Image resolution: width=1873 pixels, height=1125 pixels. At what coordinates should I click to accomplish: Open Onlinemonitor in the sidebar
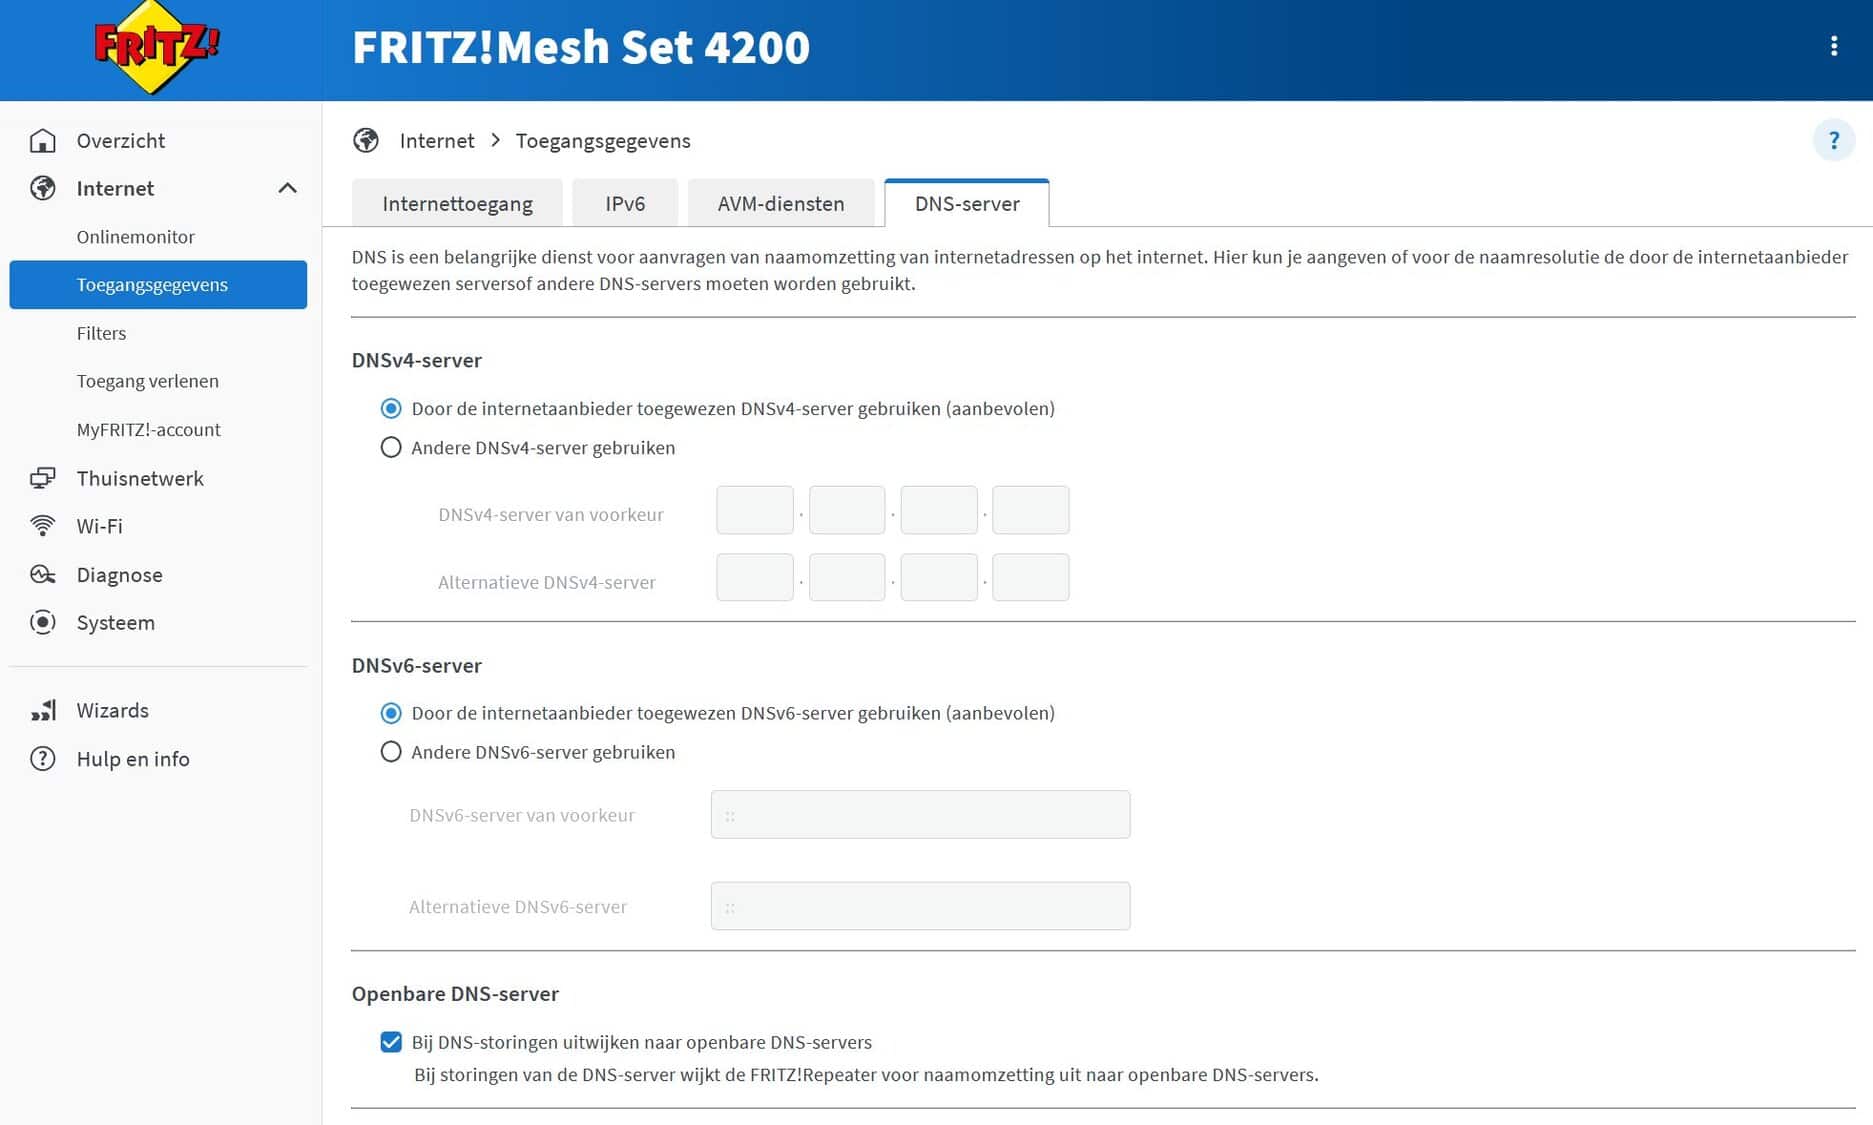pos(135,237)
